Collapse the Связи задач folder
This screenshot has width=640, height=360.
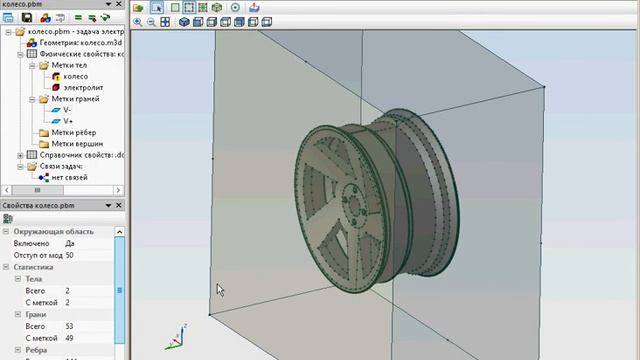pyautogui.click(x=20, y=167)
